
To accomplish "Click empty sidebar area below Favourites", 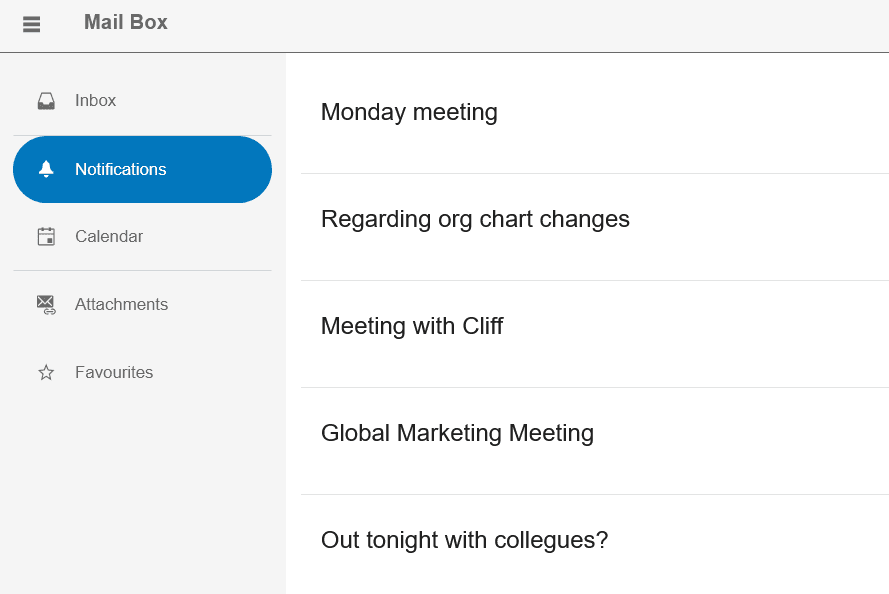I will 142,499.
